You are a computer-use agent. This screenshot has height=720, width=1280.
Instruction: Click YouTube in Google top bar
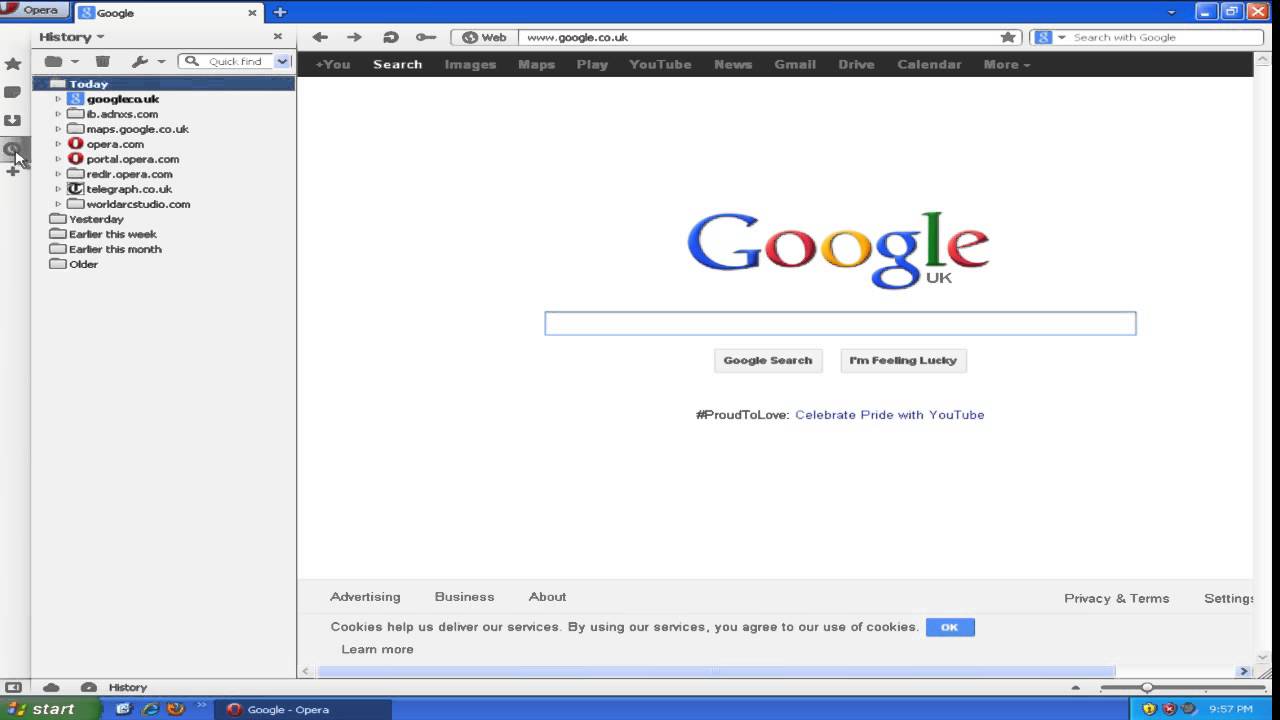coord(660,64)
